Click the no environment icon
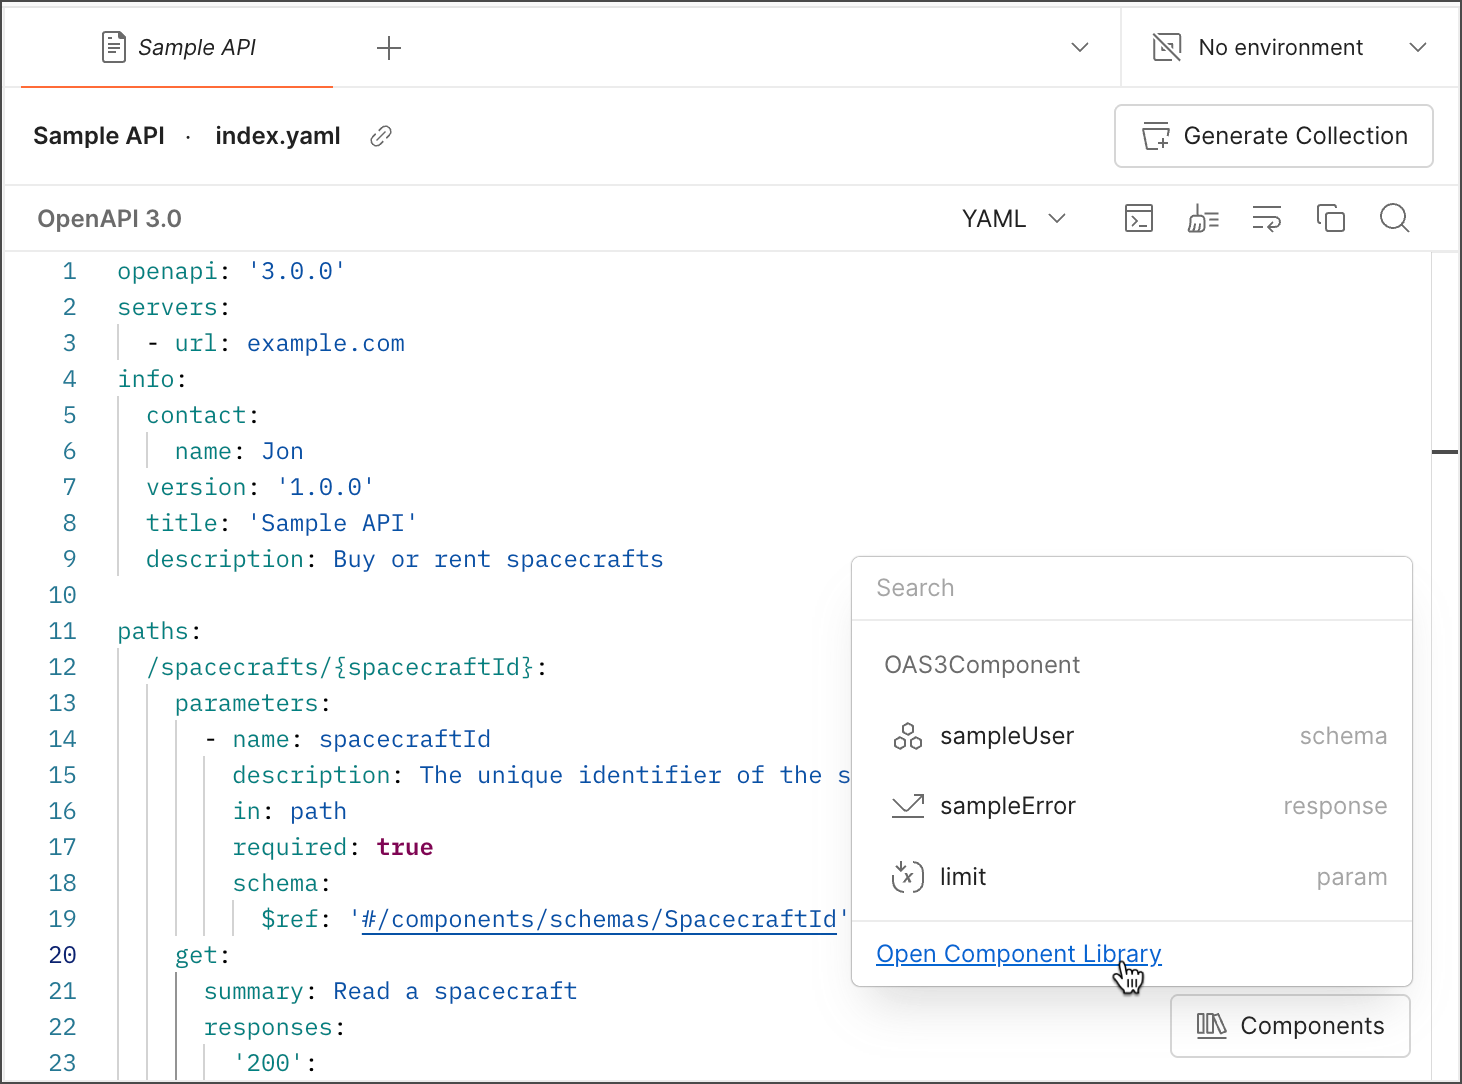The image size is (1462, 1084). click(1166, 47)
